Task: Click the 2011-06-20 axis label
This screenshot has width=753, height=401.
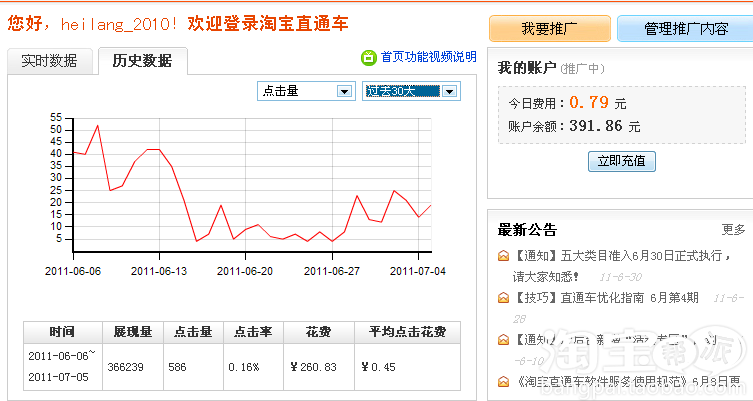Action: point(245,271)
